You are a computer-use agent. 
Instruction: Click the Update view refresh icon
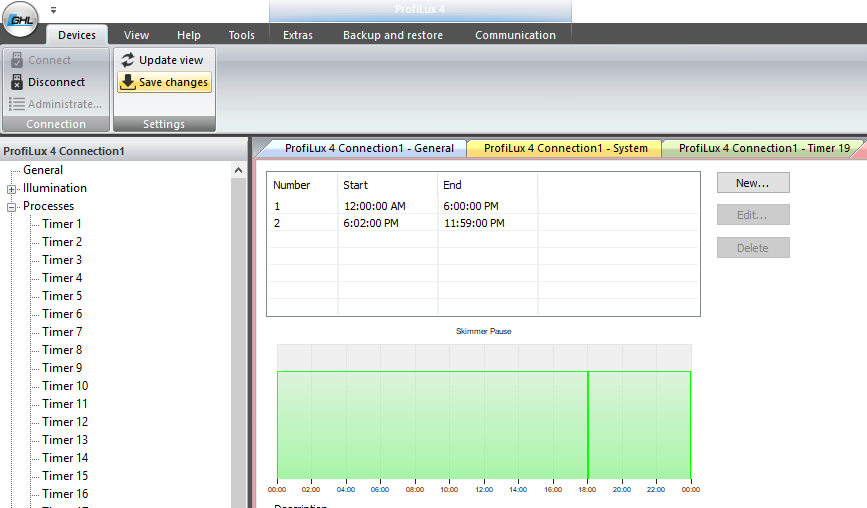128,60
